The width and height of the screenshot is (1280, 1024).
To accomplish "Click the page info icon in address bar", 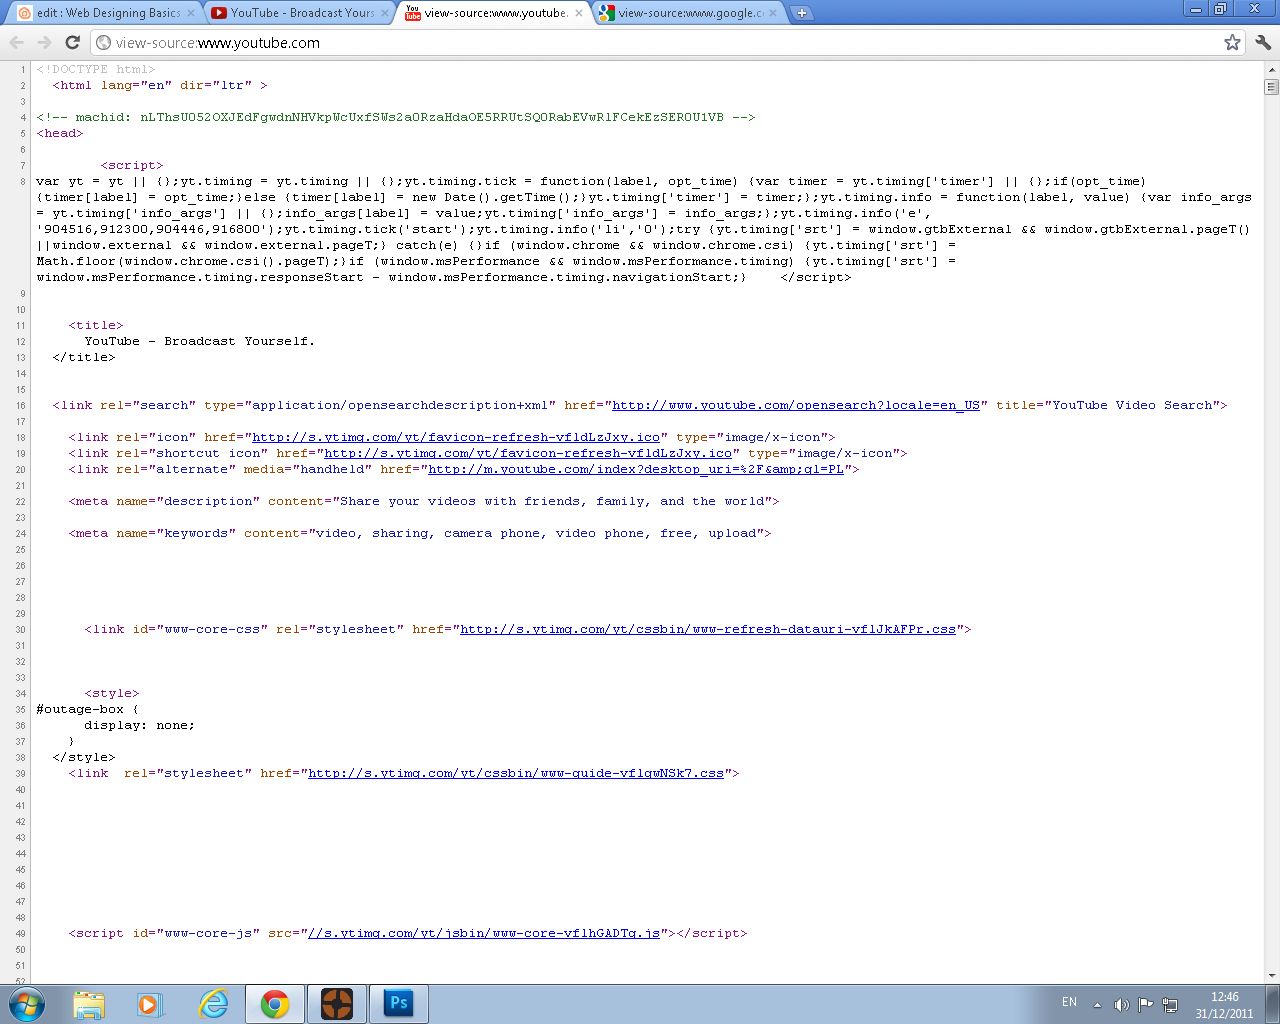I will tap(103, 43).
